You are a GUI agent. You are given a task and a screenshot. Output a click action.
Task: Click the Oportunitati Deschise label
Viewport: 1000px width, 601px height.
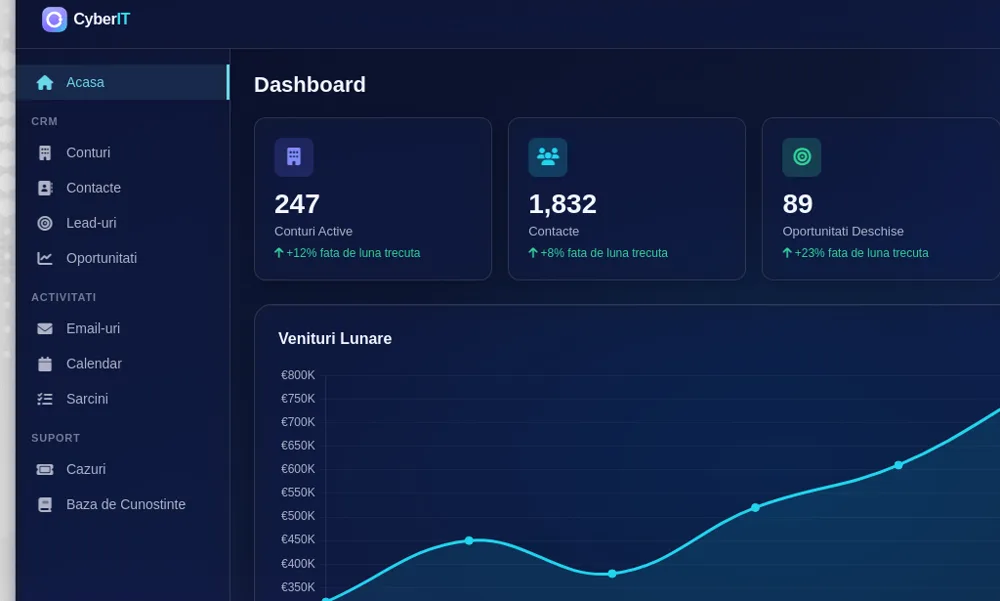tap(842, 232)
